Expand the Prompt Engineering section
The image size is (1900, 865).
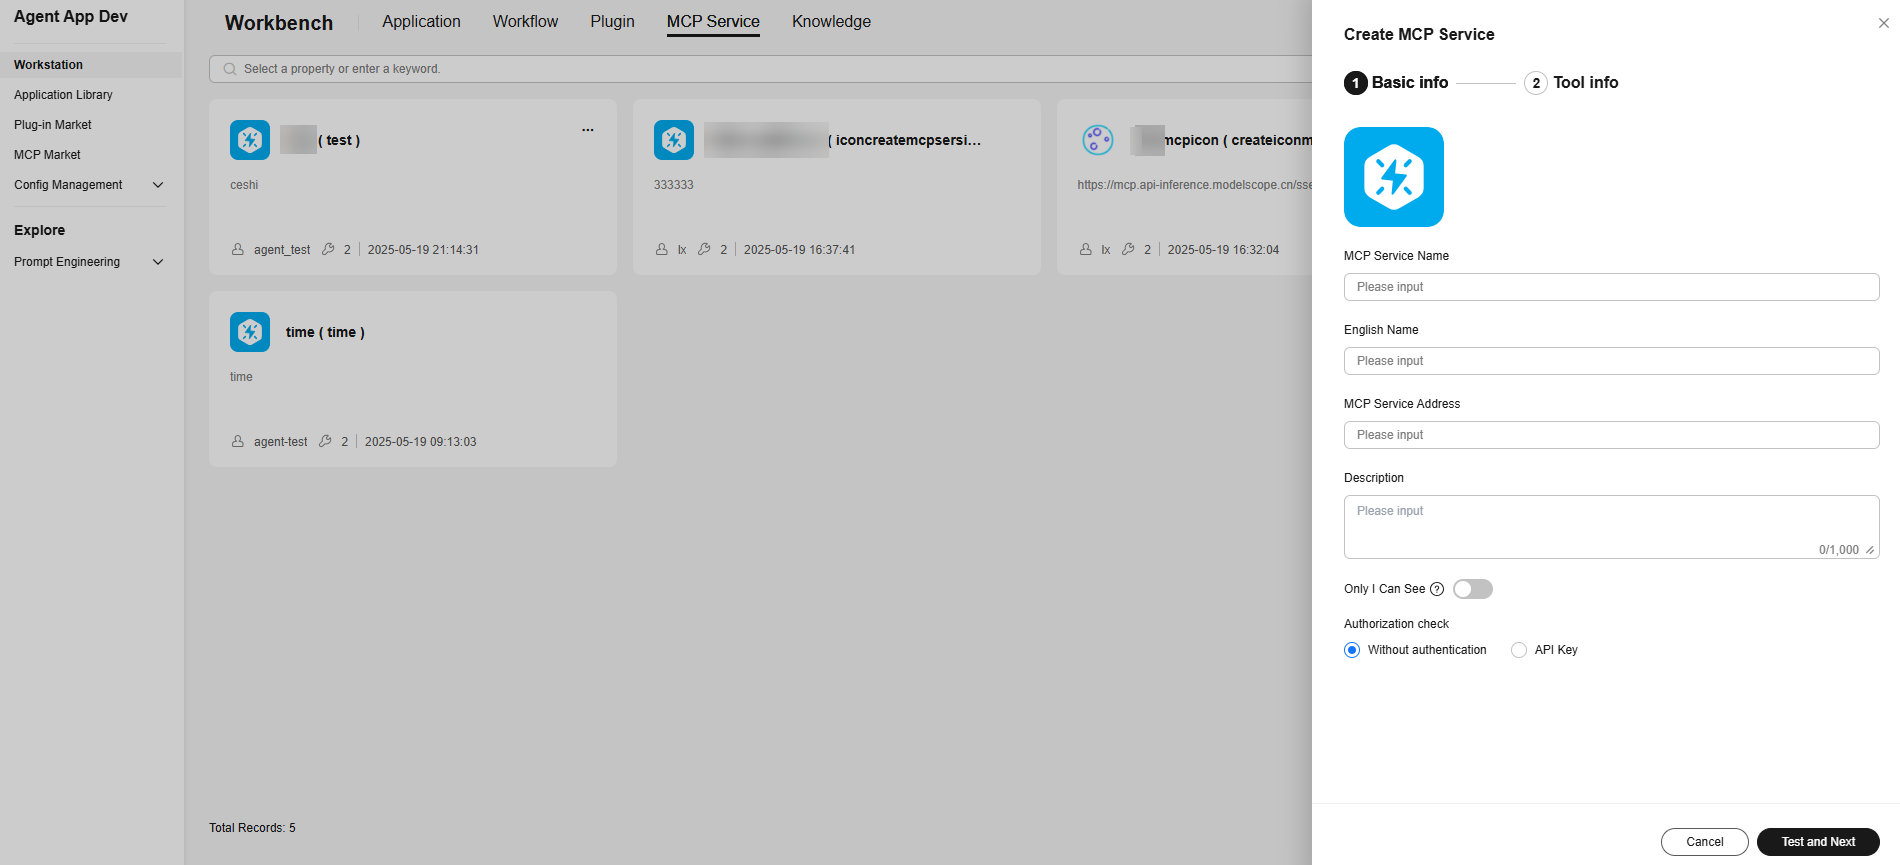pos(157,262)
